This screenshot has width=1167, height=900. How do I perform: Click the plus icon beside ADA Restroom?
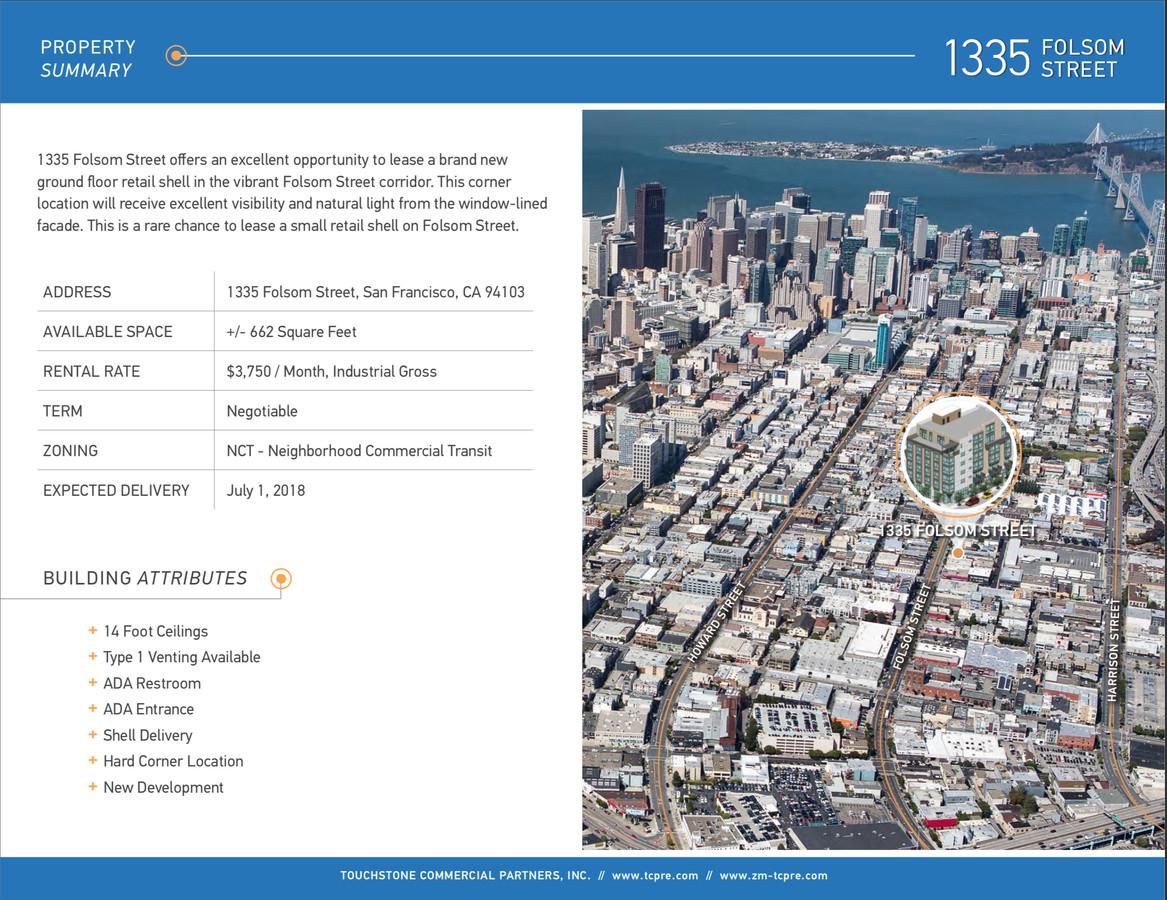coord(92,683)
